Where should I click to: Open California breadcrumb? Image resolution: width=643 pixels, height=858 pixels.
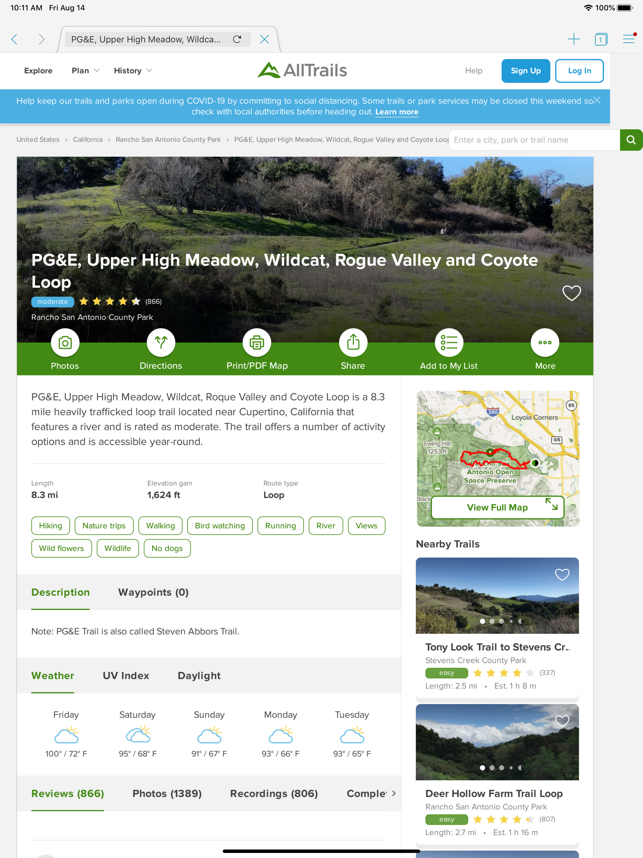(x=88, y=140)
